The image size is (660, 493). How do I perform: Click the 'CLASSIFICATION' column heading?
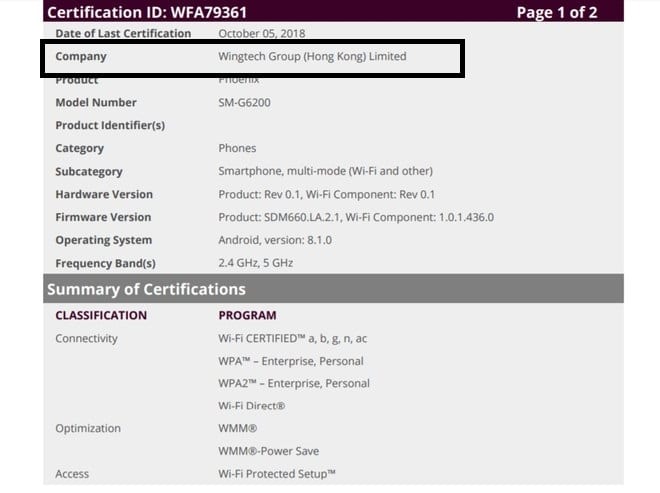pos(101,315)
